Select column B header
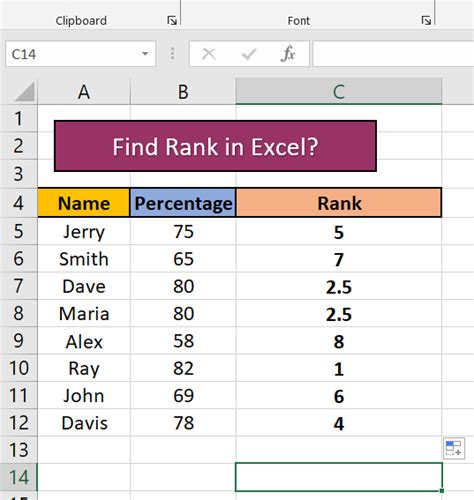Viewport: 474px width, 500px height. 183,92
